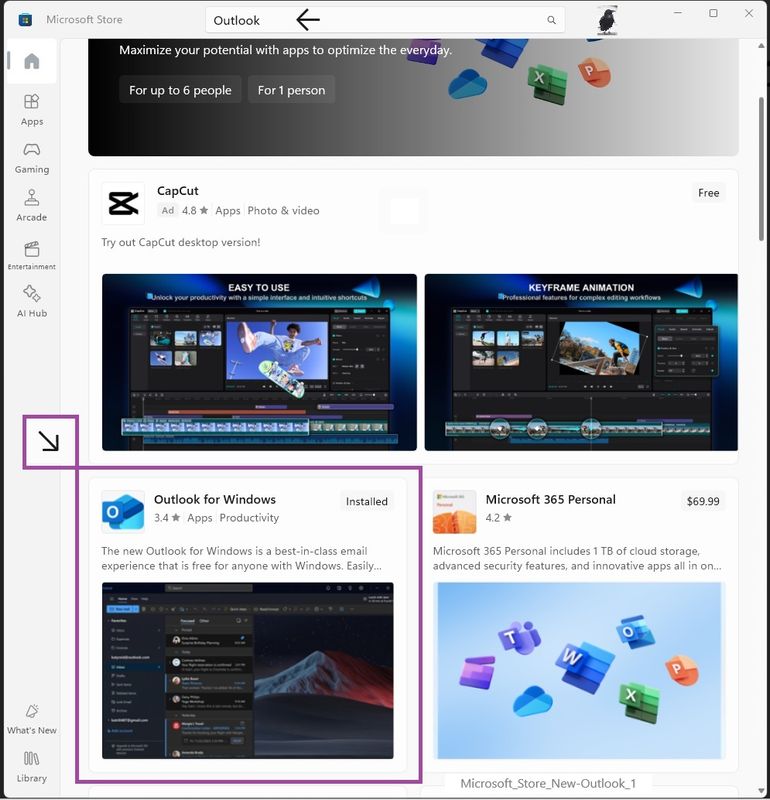Choose For up to 6 people
Screen dimensions: 770x800
pyautogui.click(x=180, y=90)
